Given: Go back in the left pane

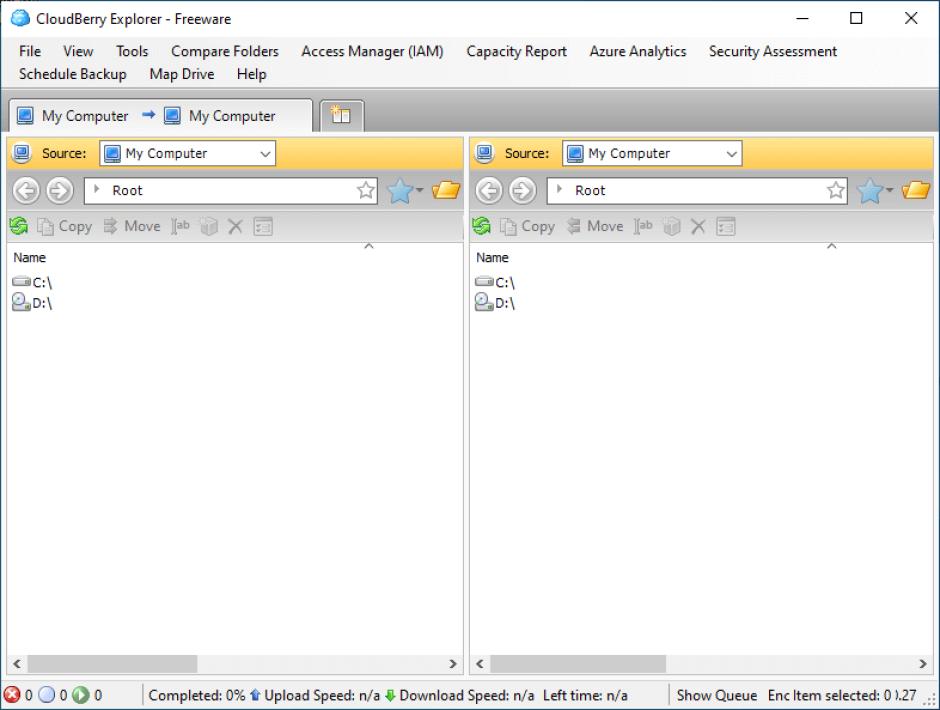Looking at the screenshot, I should [26, 191].
